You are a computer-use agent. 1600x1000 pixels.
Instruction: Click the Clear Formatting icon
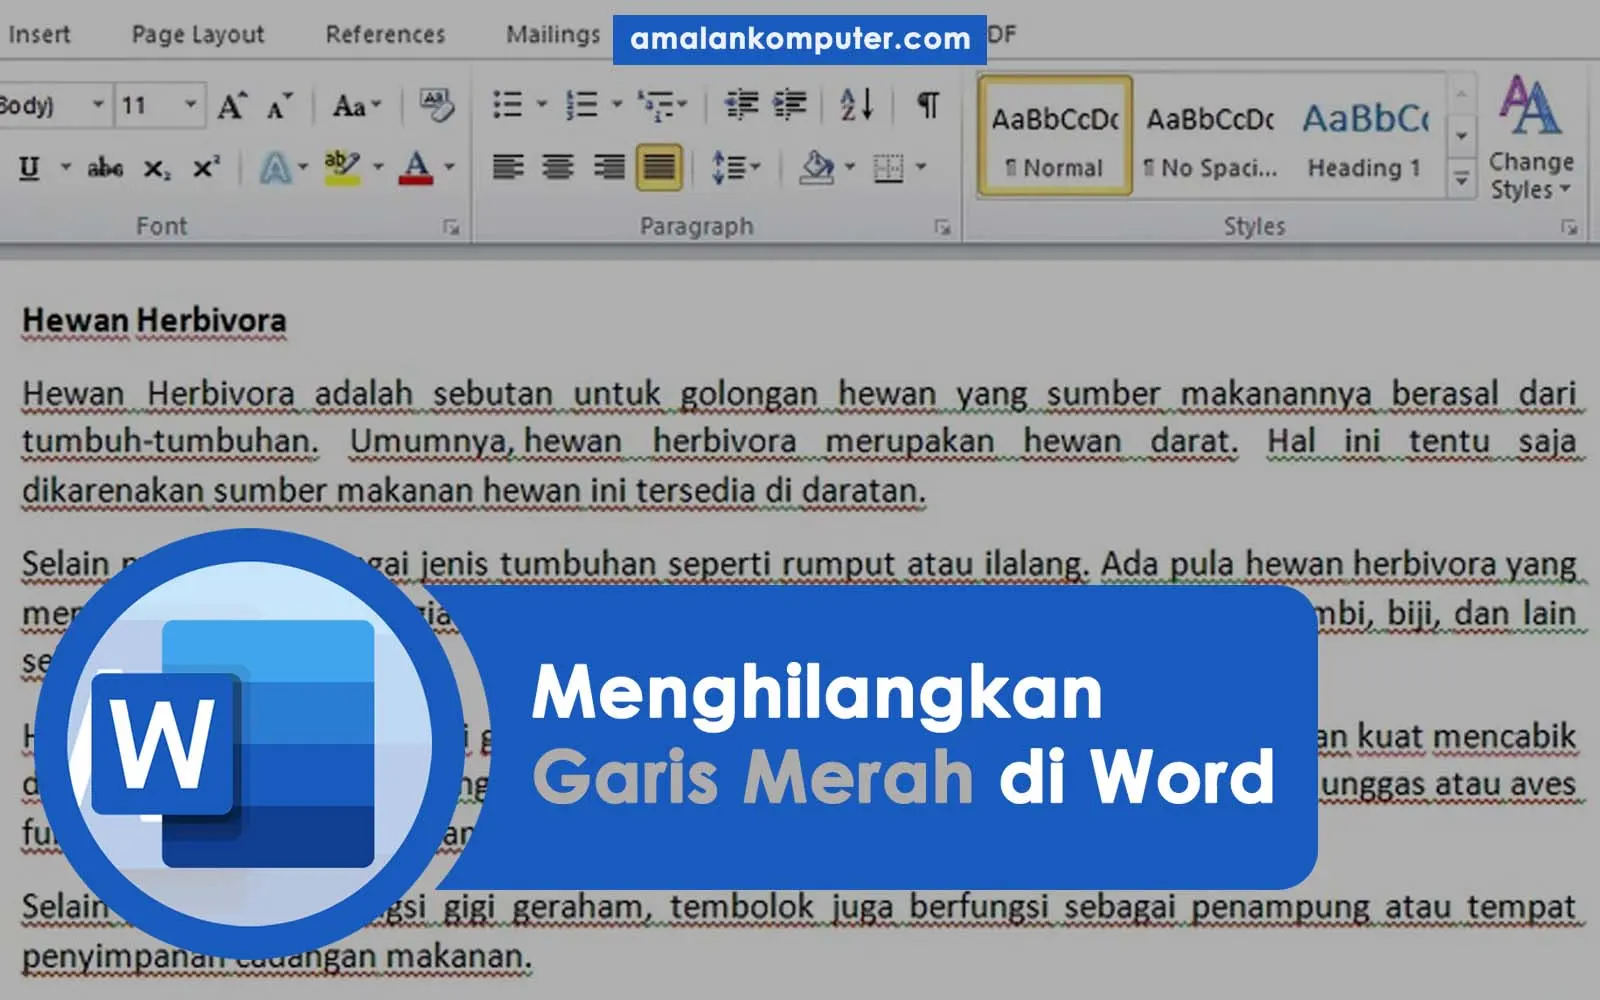coord(436,105)
